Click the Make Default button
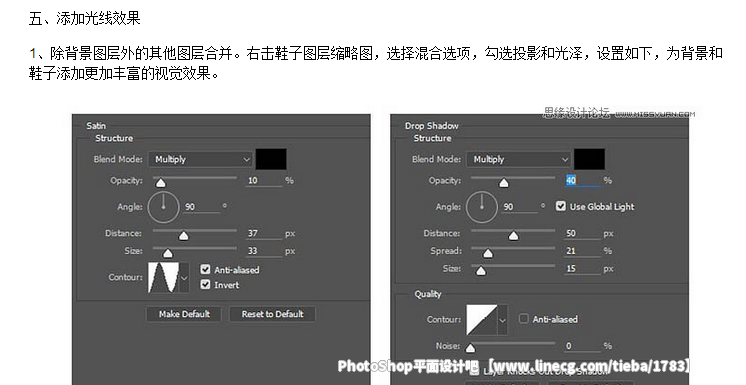Image resolution: width=746 pixels, height=385 pixels. [x=184, y=314]
